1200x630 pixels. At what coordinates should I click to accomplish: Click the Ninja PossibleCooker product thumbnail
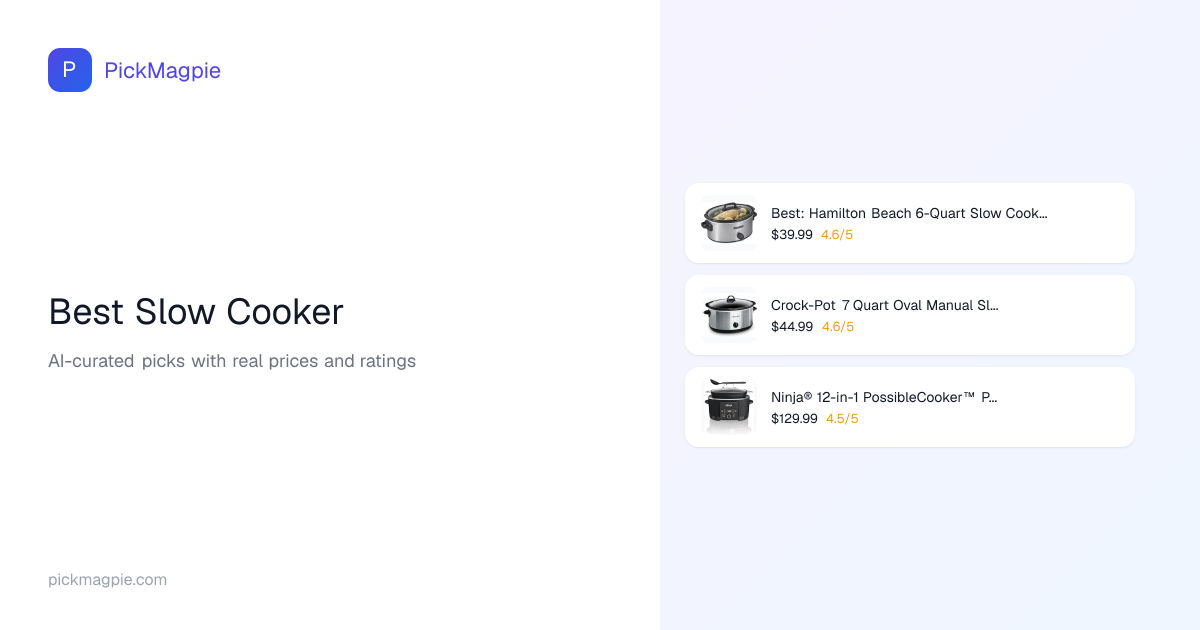pyautogui.click(x=729, y=407)
